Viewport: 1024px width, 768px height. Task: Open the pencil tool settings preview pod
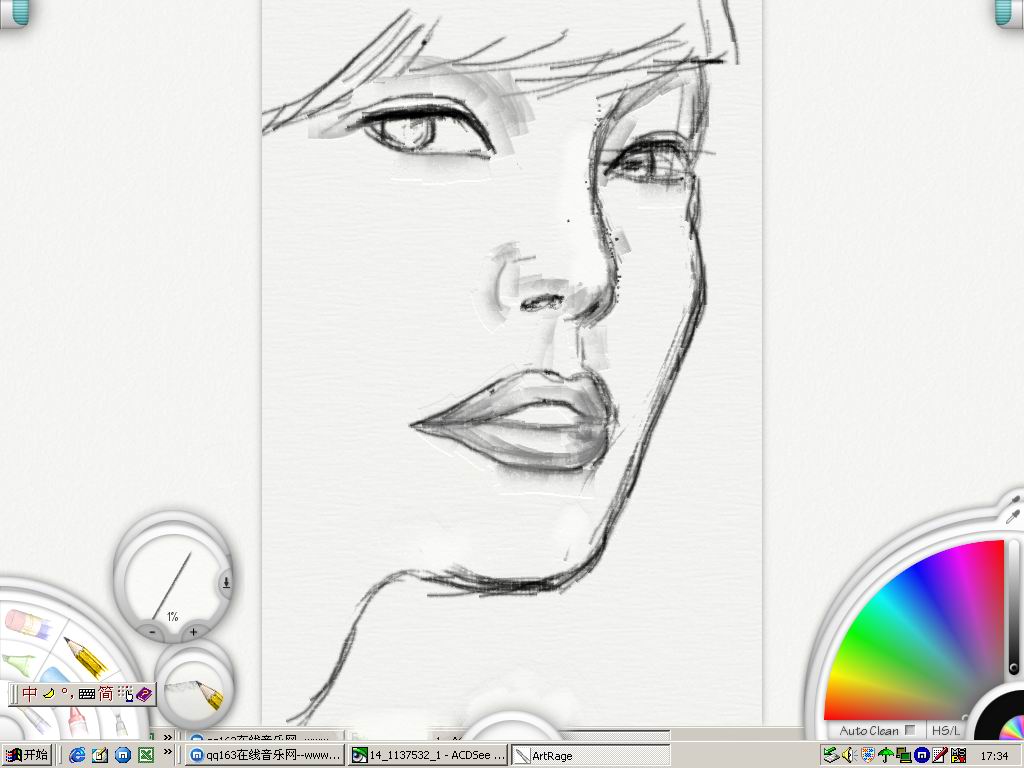click(194, 692)
